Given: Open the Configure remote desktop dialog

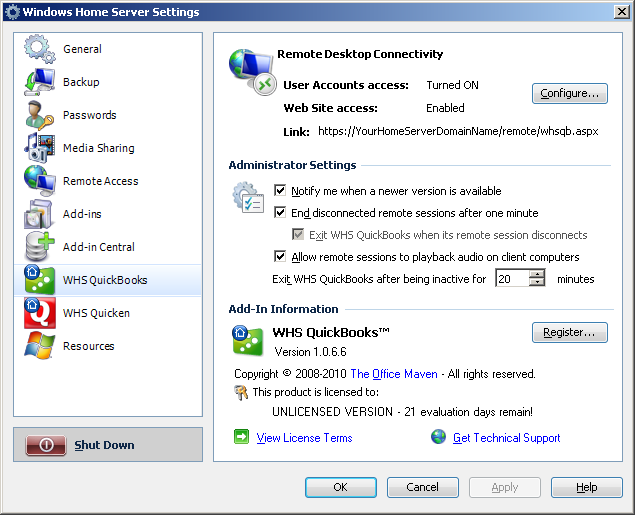Looking at the screenshot, I should pyautogui.click(x=570, y=94).
